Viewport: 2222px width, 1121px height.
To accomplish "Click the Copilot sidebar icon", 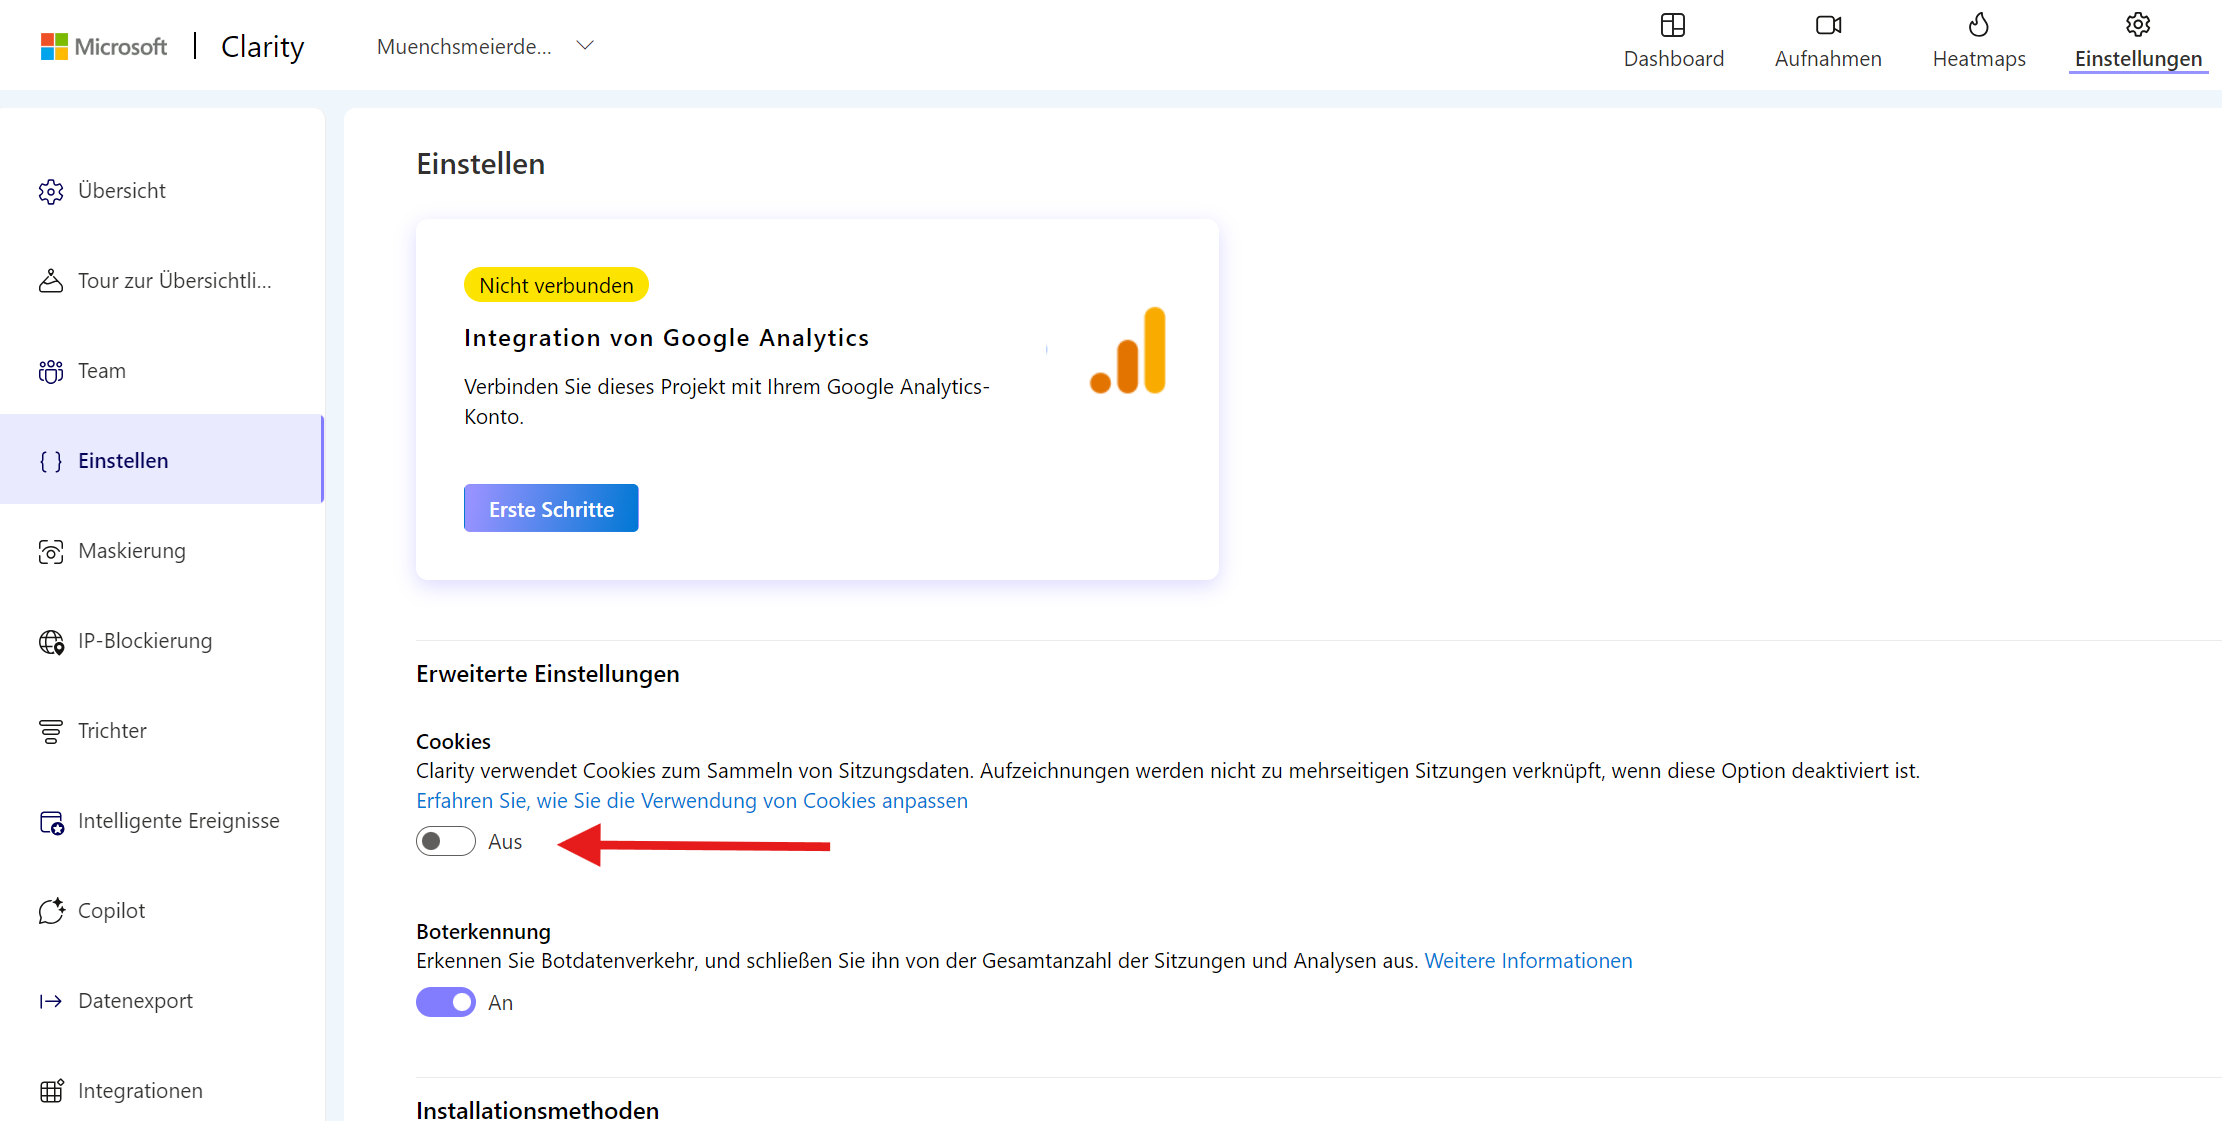I will [x=51, y=911].
